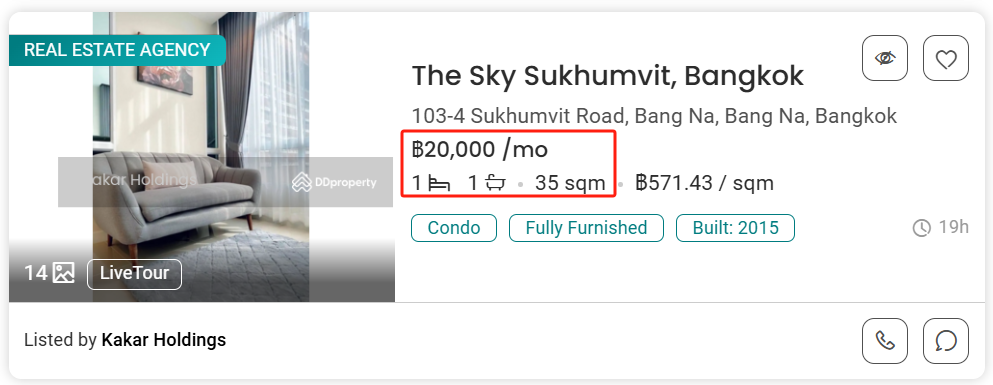Click the bathroom count bathtub icon
993x385 pixels.
(495, 184)
